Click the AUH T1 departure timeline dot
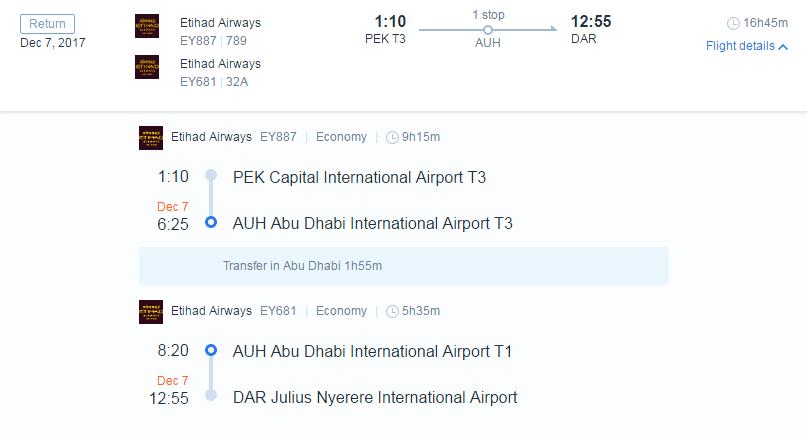807x438 pixels. click(211, 351)
